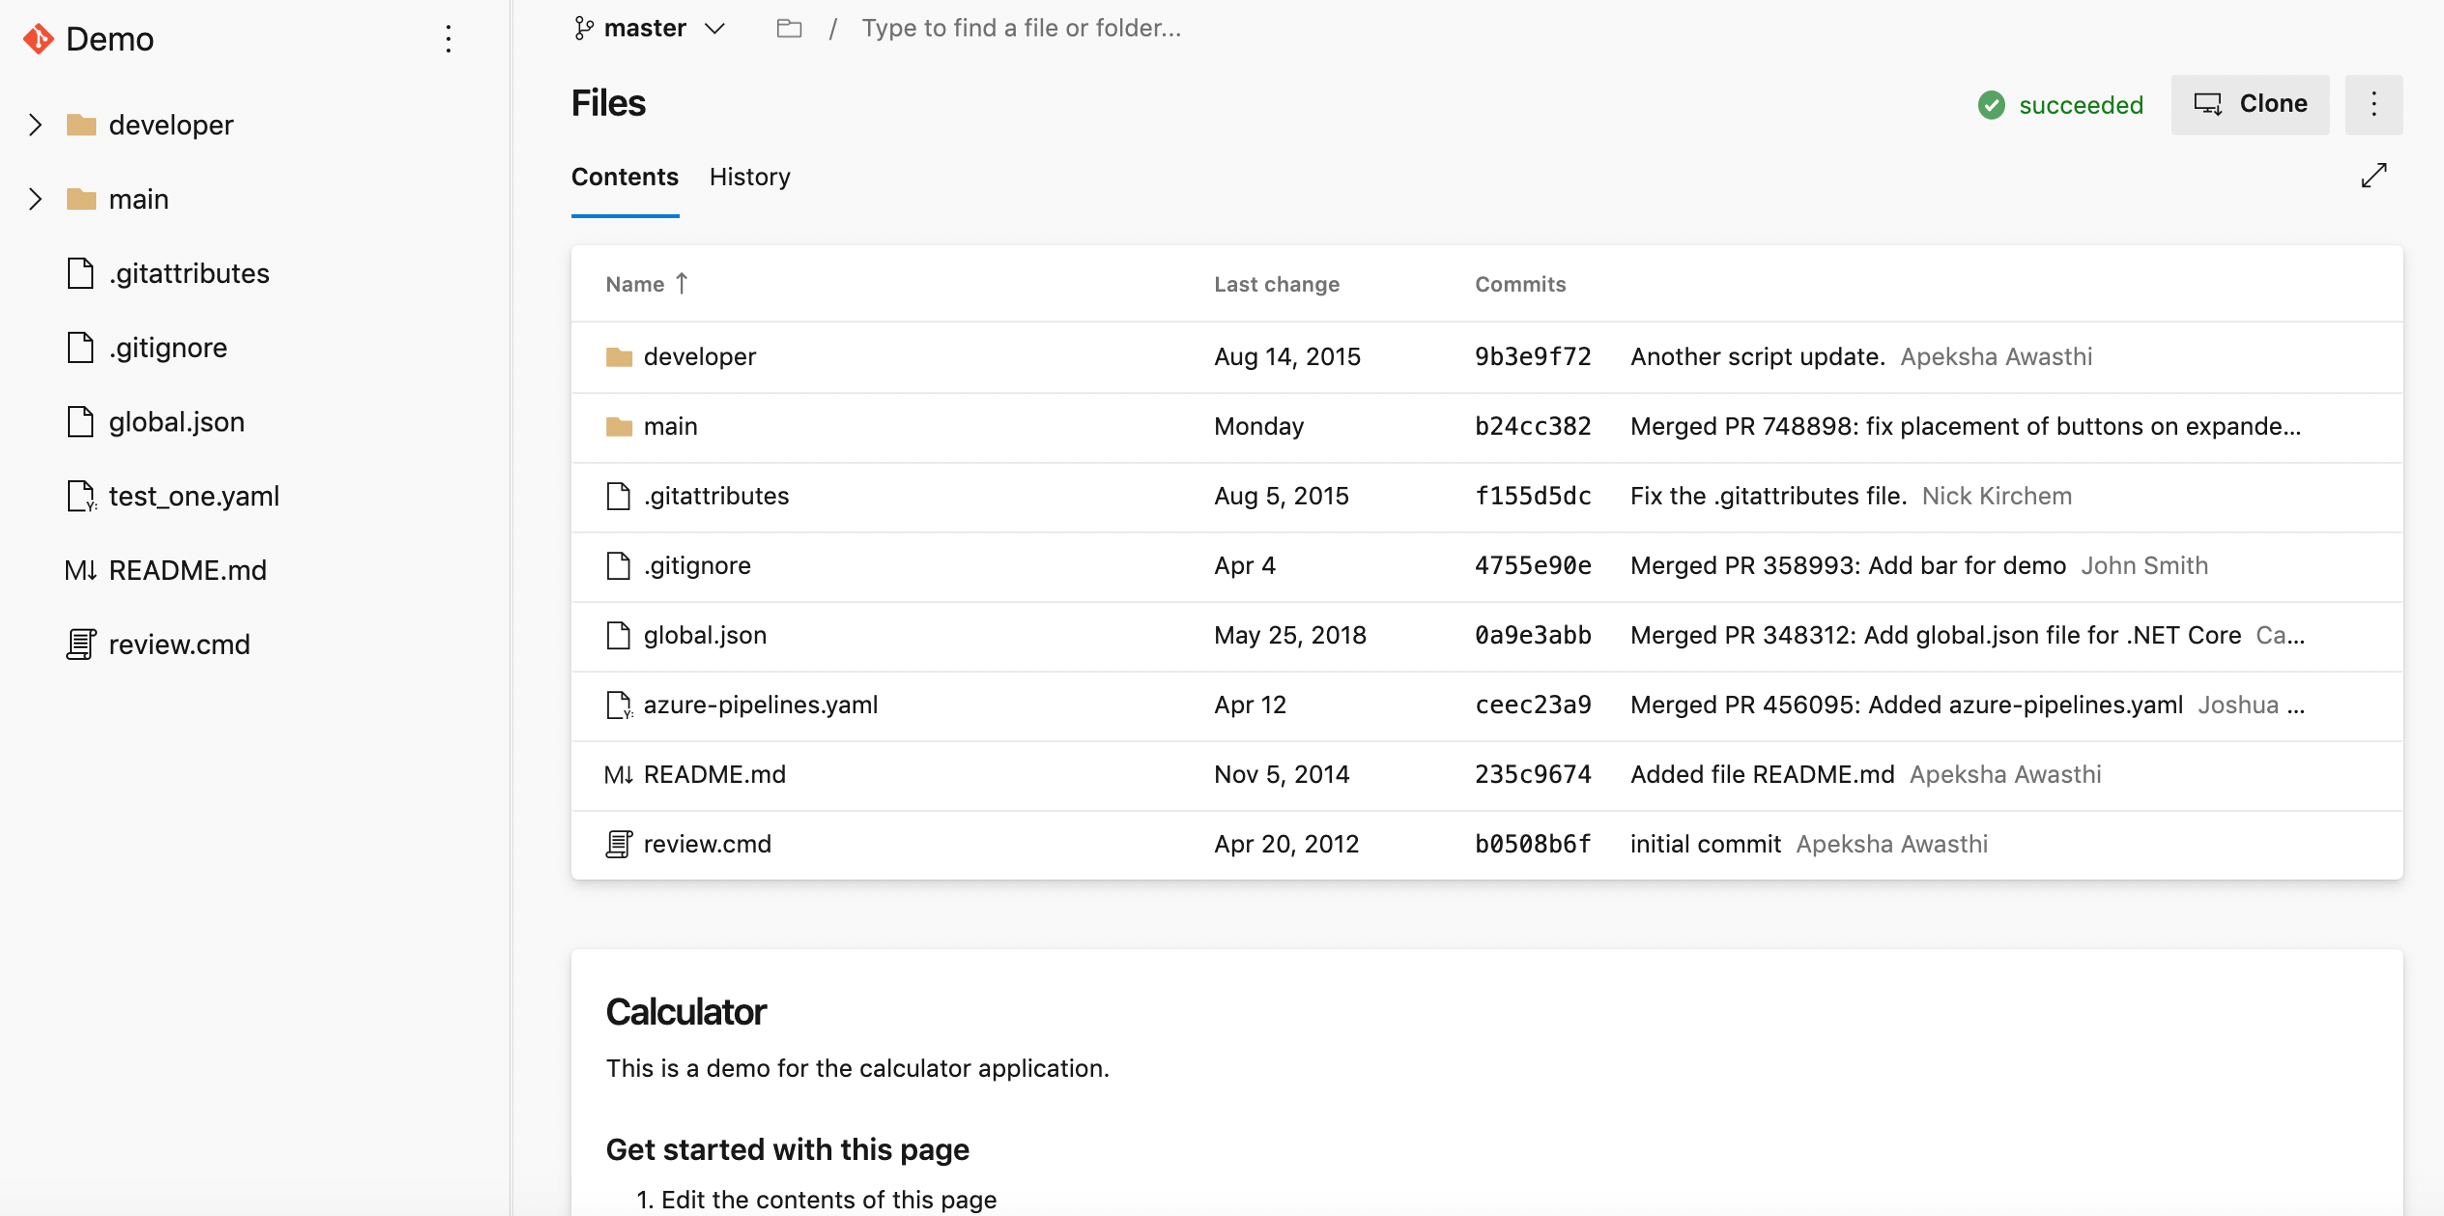Click the expand to fullscreen icon

point(2375,176)
